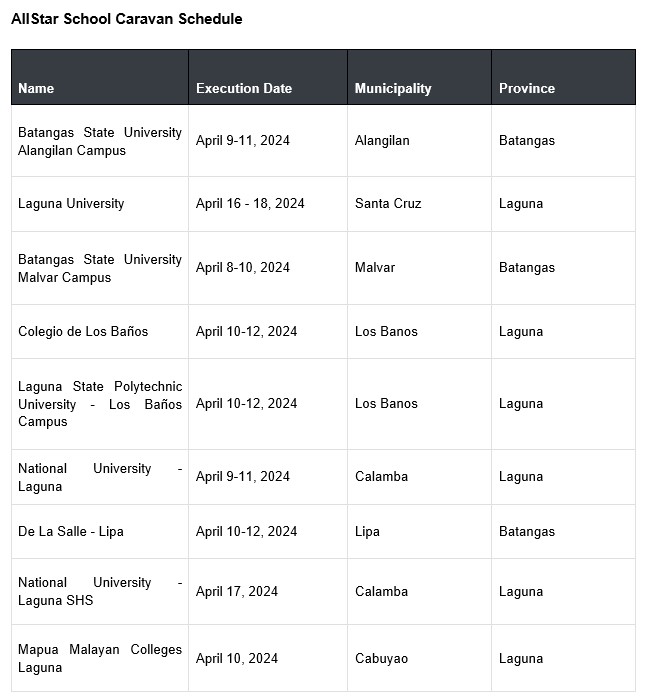The image size is (645, 698).
Task: Select the Name column header
Action: point(36,88)
